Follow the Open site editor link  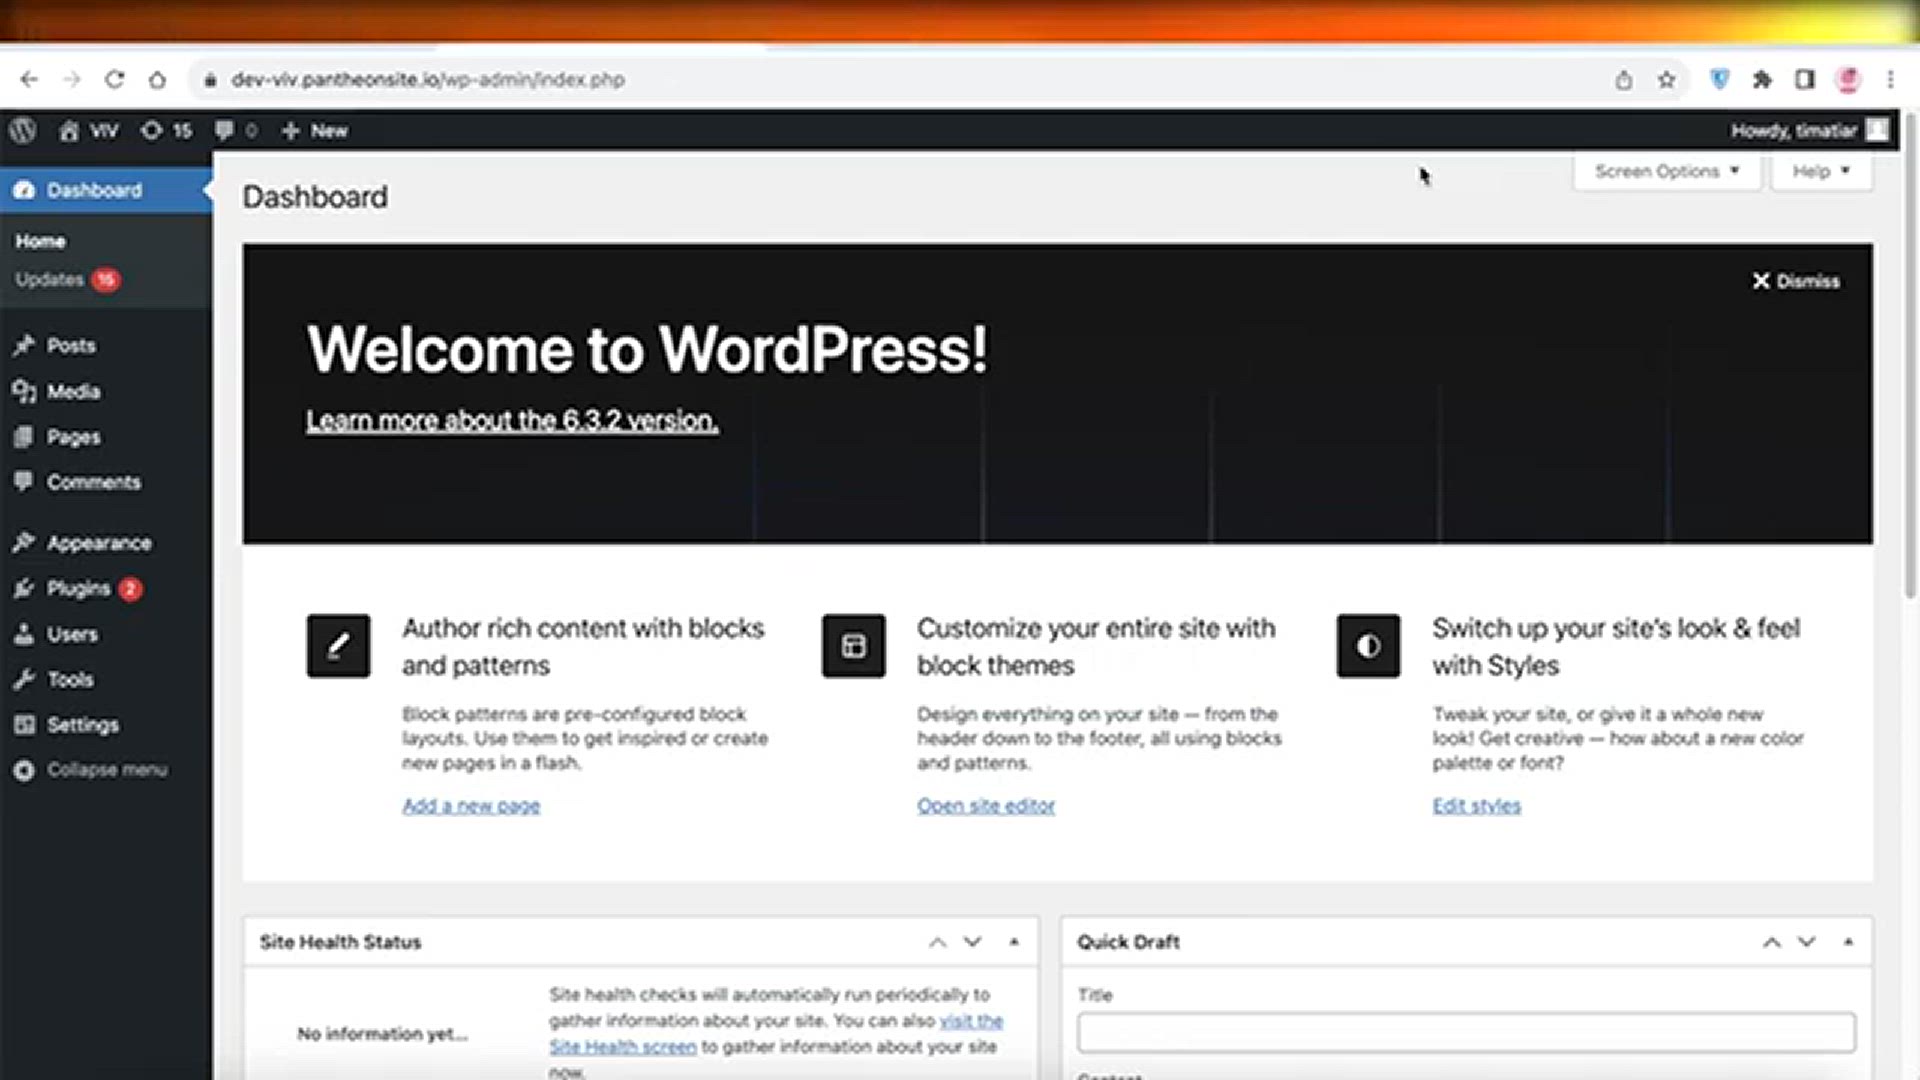pyautogui.click(x=986, y=806)
